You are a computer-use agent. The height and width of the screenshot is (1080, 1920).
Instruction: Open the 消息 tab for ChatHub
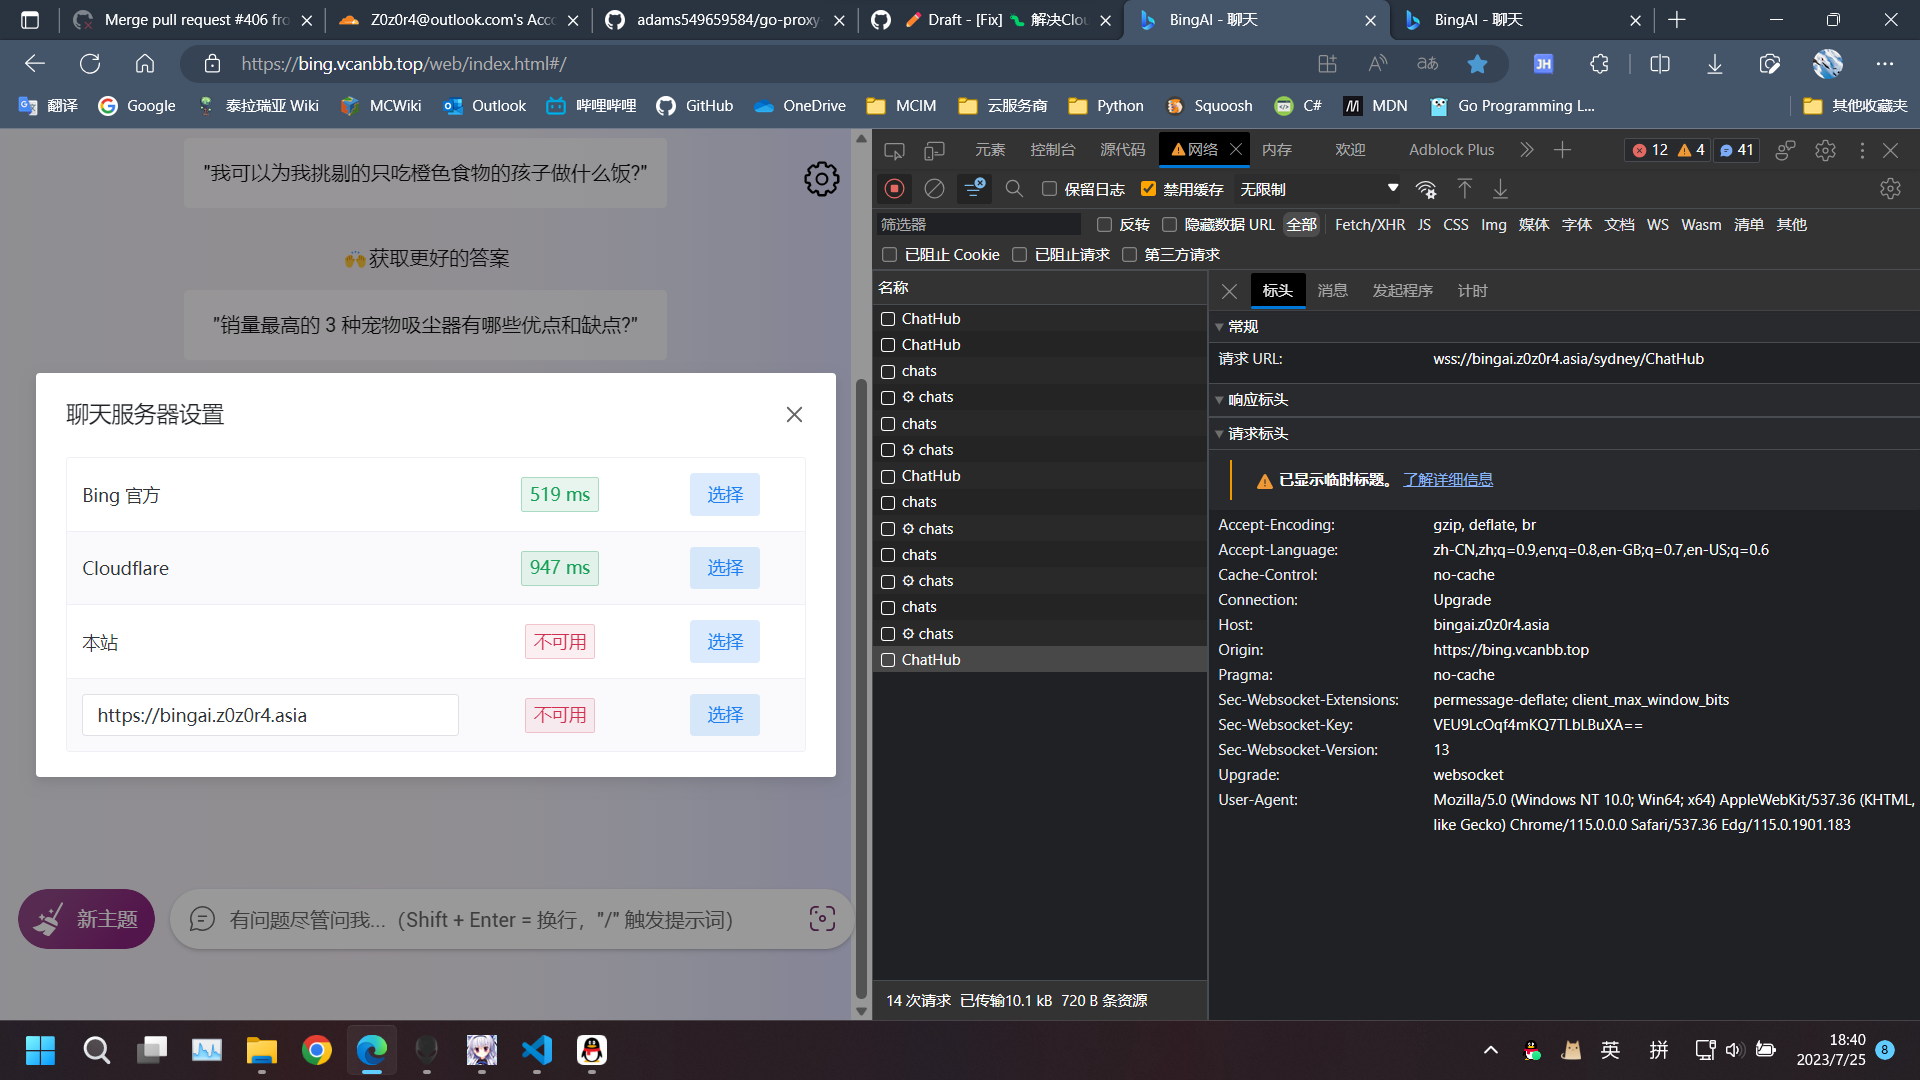point(1332,290)
